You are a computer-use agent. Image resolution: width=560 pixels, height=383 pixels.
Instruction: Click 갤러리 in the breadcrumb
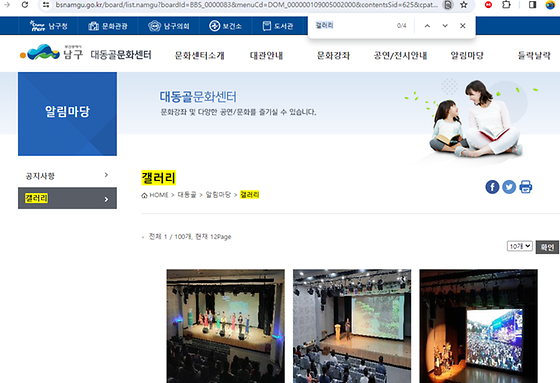point(249,195)
